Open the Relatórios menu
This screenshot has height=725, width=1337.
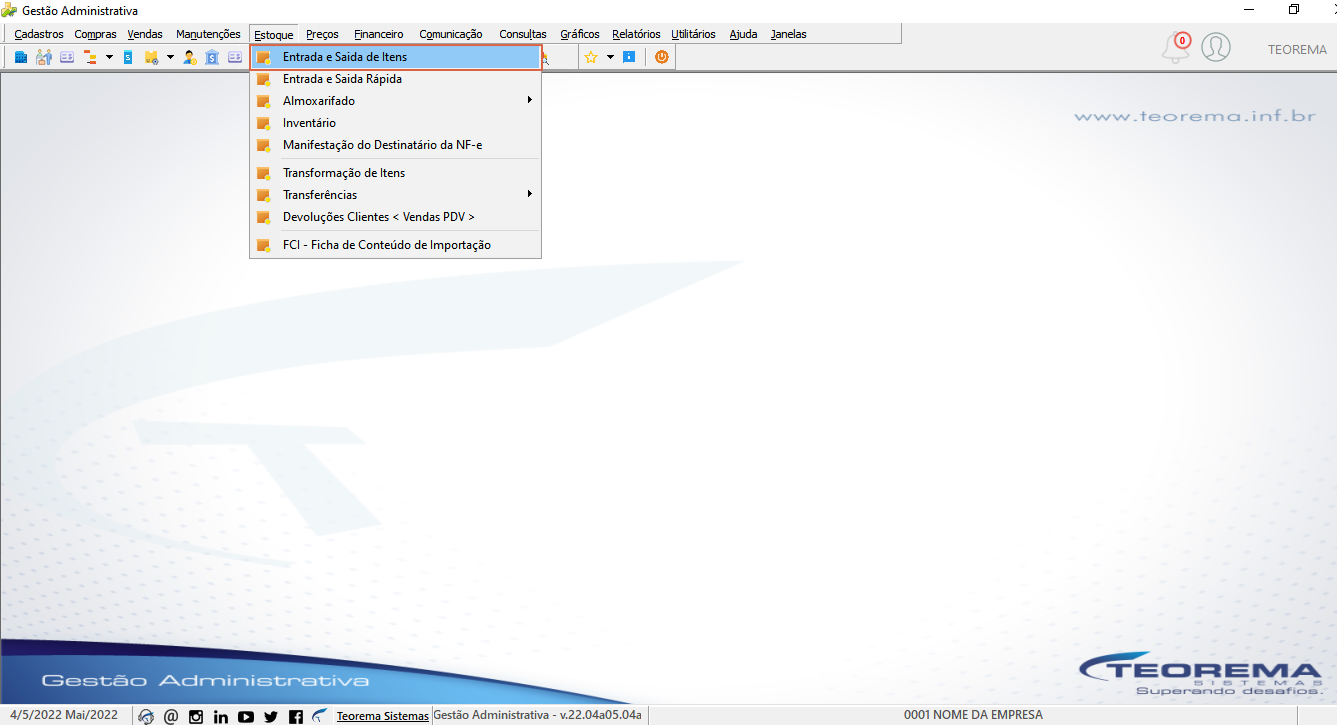(x=636, y=34)
